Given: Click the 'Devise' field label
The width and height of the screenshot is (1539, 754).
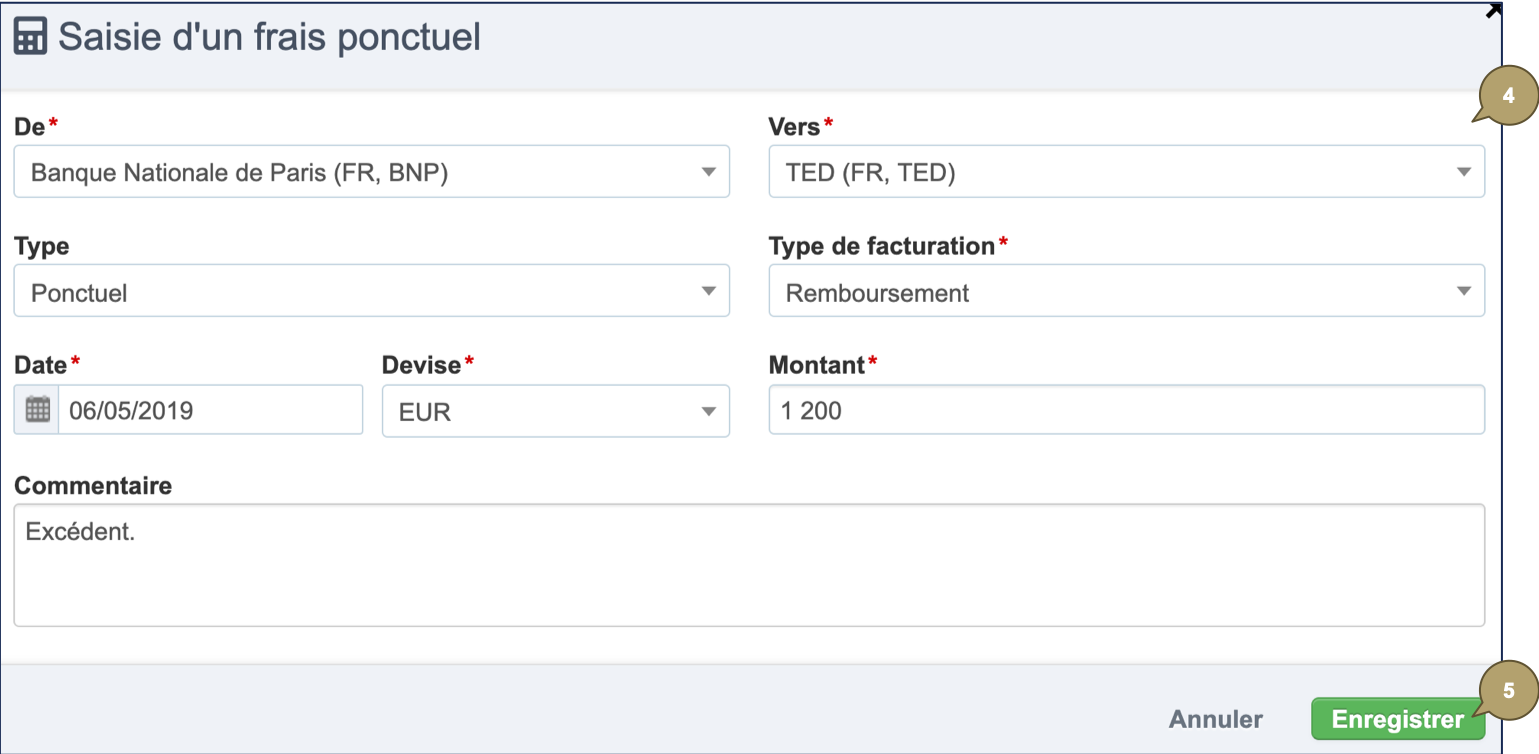Looking at the screenshot, I should tap(421, 365).
